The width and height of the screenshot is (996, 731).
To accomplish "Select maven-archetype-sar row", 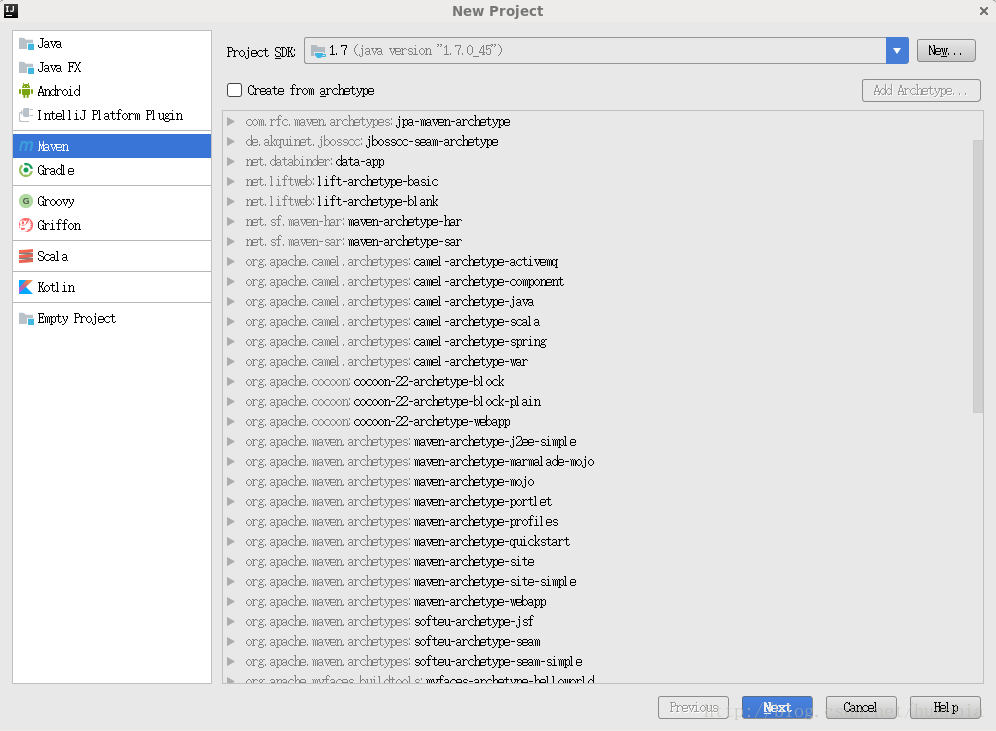I will tap(598, 241).
